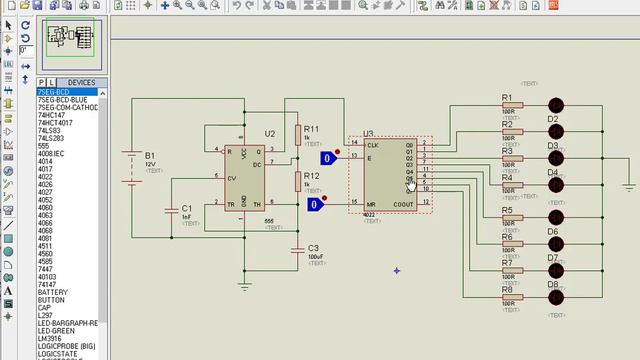640x360 pixels.
Task: Select the Virtual Instruments Mode tool
Action: tap(8, 210)
